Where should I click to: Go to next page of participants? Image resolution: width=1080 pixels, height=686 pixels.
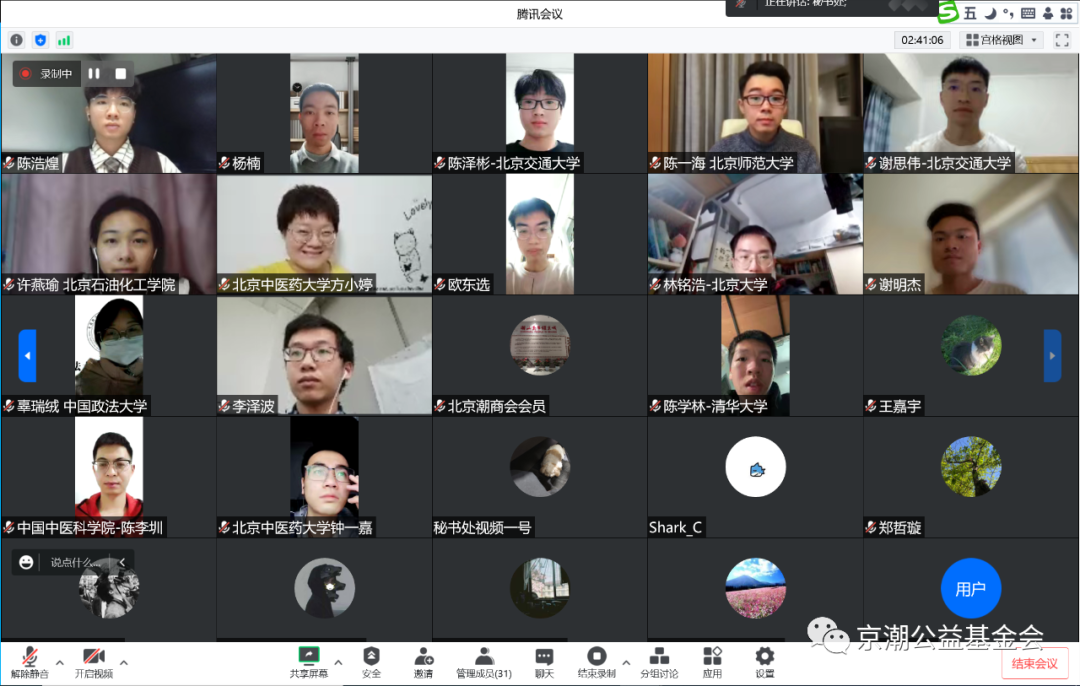tap(1052, 355)
